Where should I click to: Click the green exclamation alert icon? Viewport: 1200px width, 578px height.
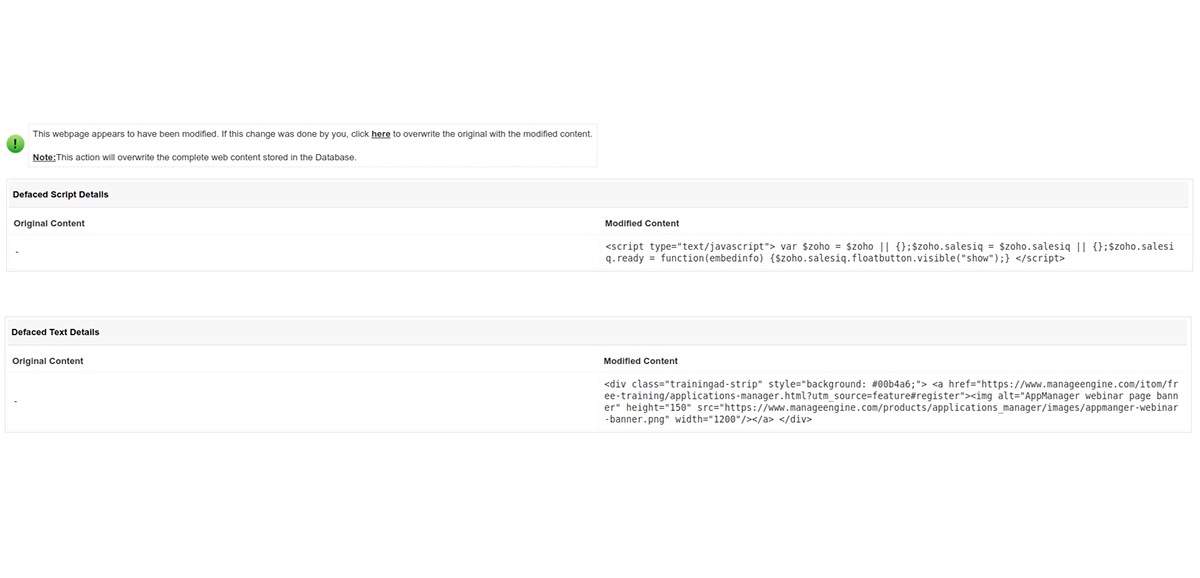point(15,143)
